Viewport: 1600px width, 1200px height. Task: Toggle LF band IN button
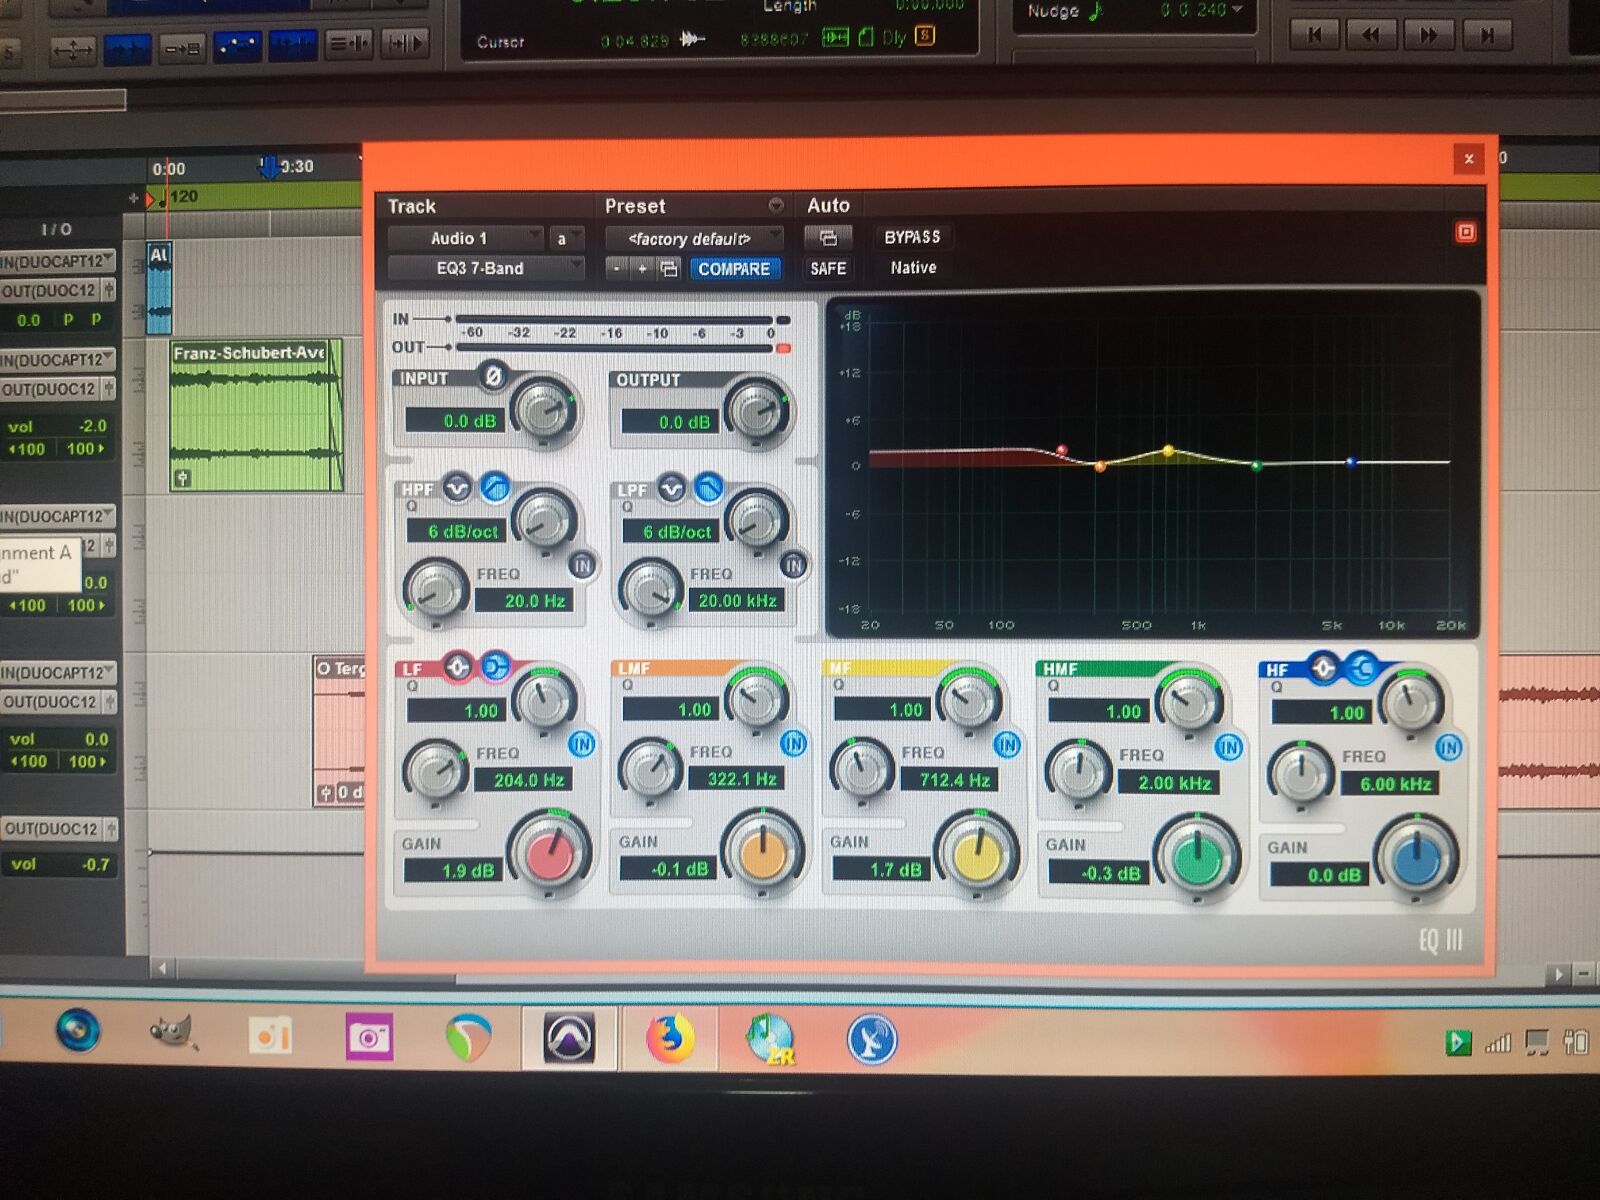(582, 744)
